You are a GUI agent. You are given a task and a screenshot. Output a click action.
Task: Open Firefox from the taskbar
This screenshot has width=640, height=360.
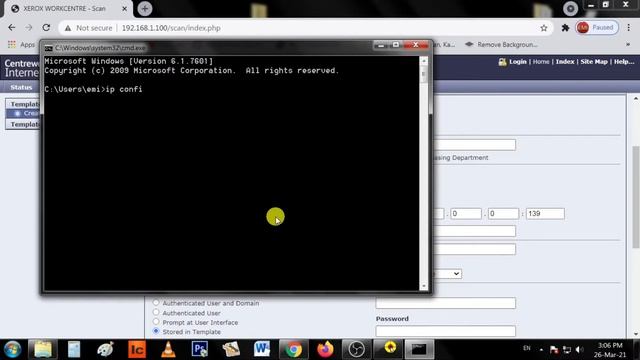click(325, 349)
